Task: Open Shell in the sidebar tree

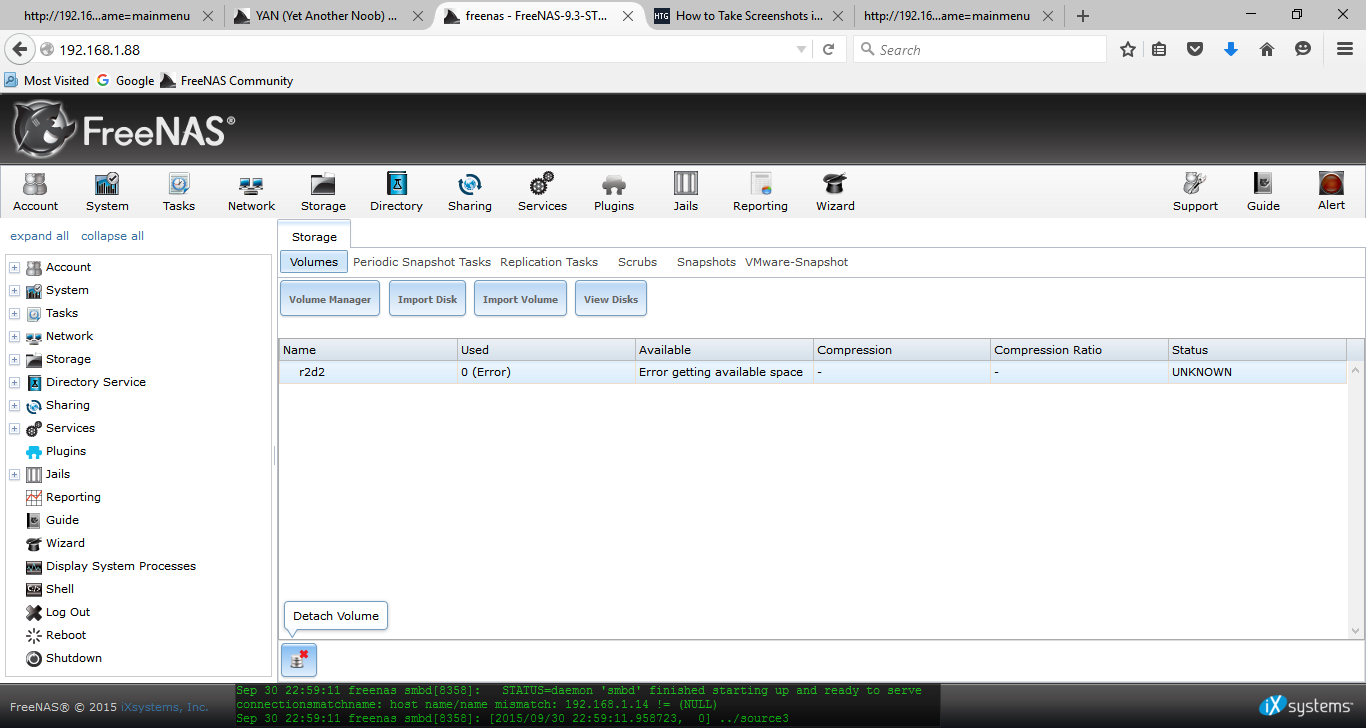Action: point(60,589)
